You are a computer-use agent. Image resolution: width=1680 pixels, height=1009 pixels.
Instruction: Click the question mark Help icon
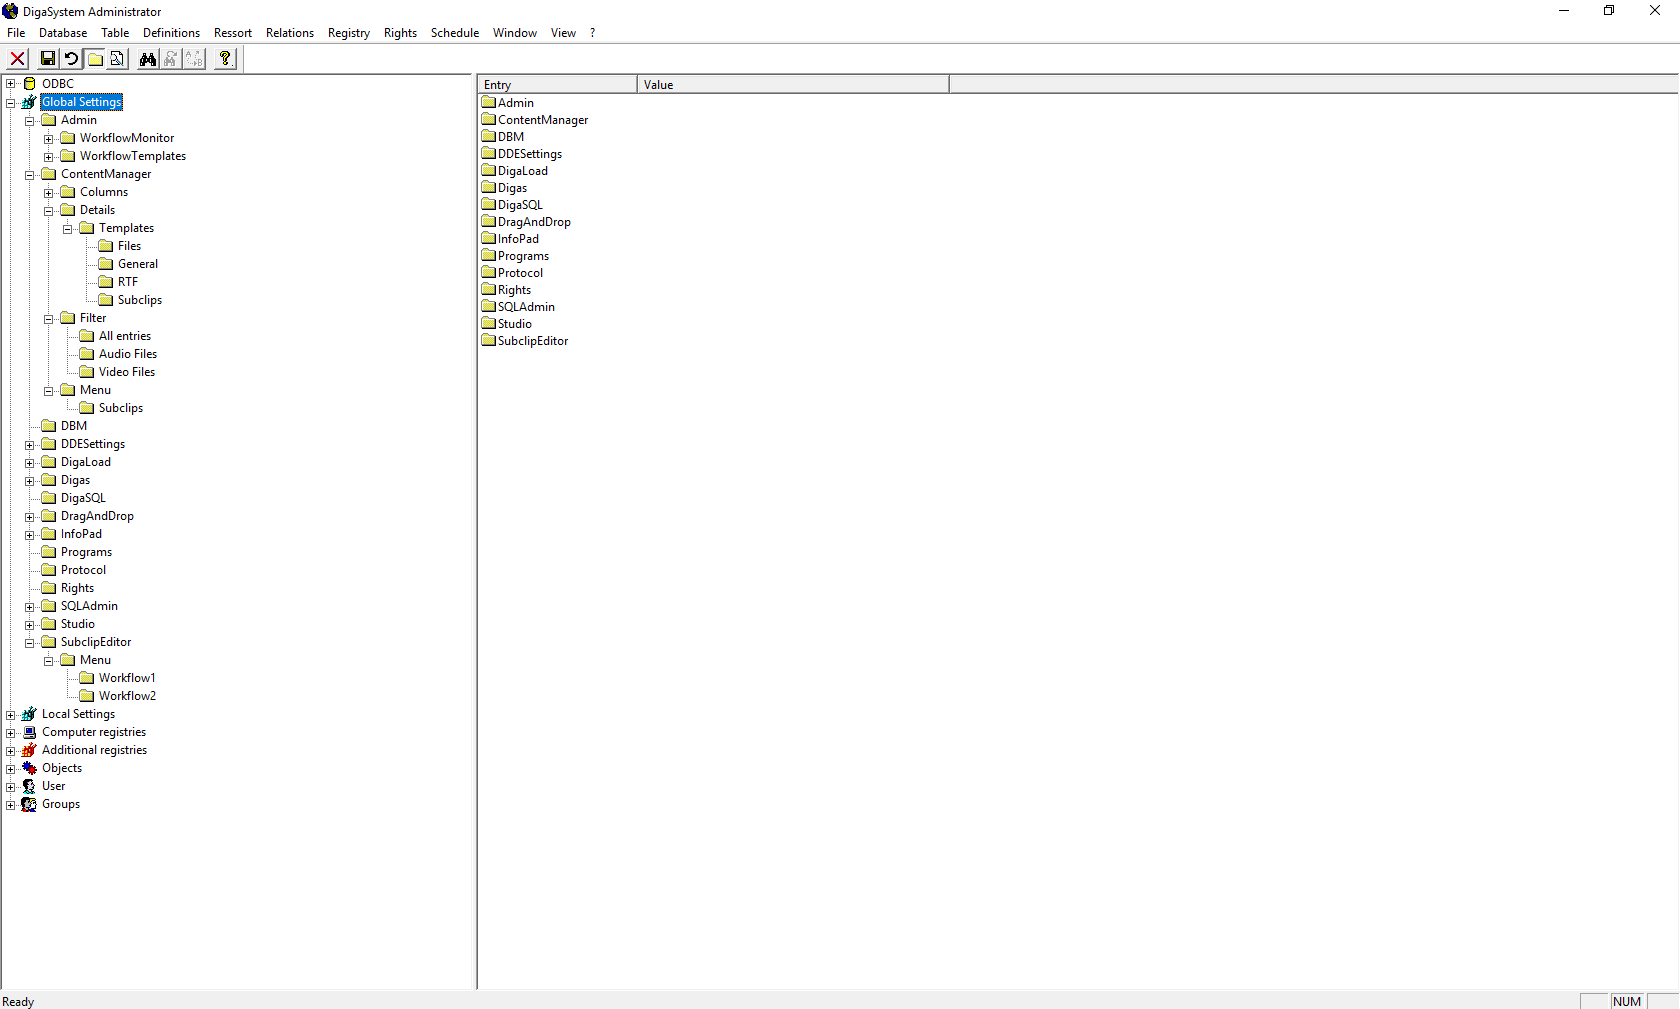[x=225, y=59]
